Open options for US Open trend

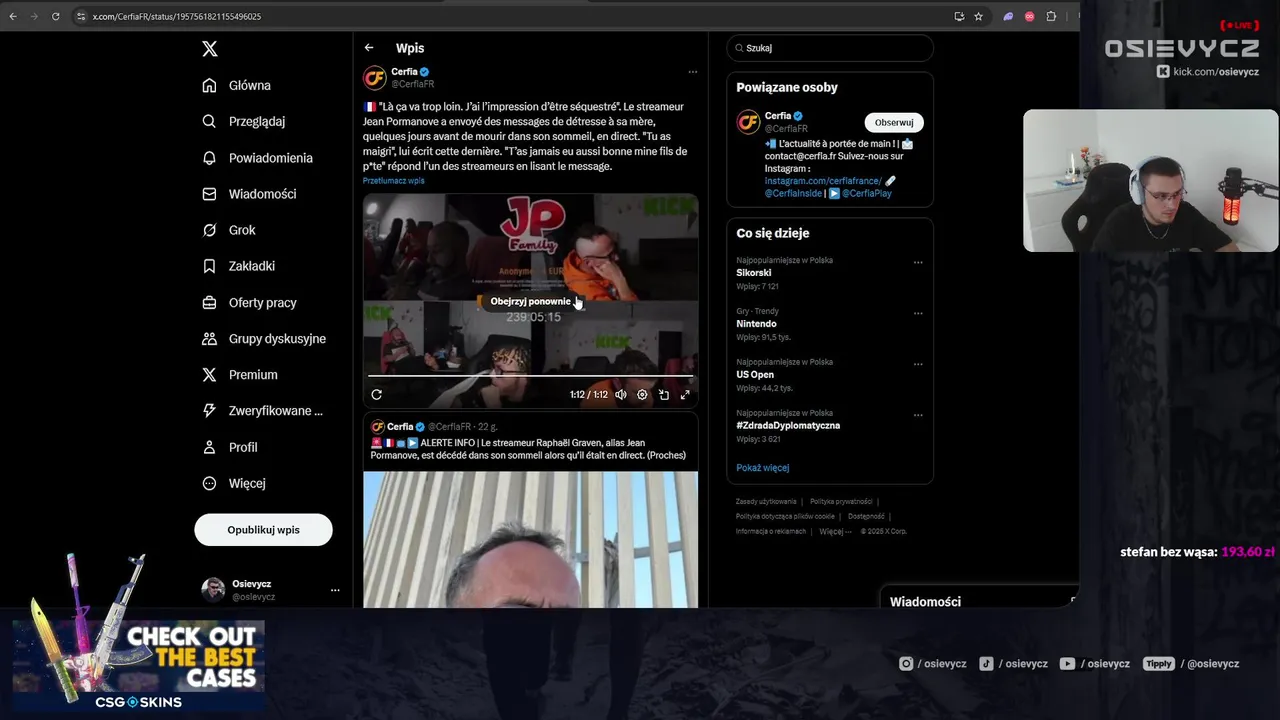tap(918, 364)
